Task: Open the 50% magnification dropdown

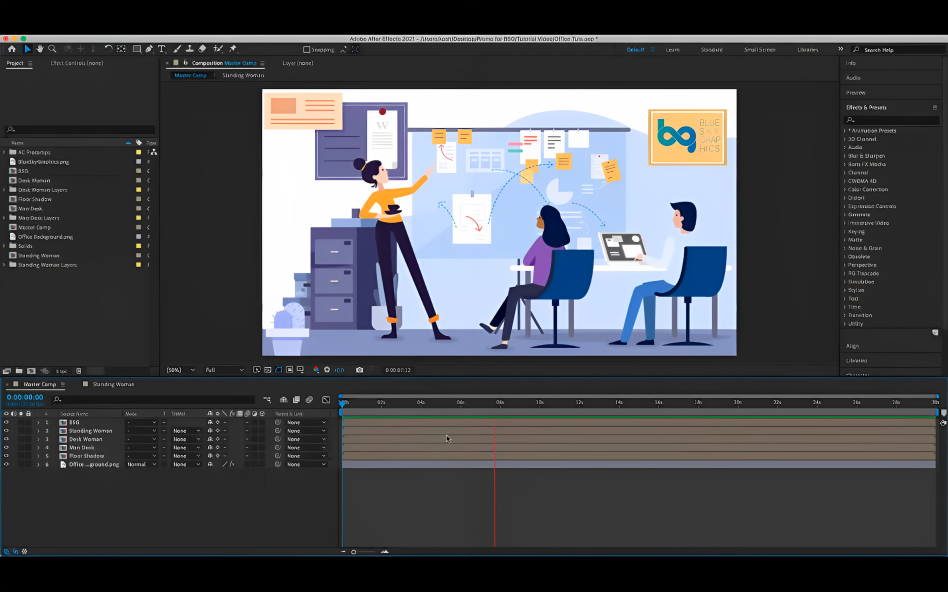Action: pyautogui.click(x=178, y=370)
